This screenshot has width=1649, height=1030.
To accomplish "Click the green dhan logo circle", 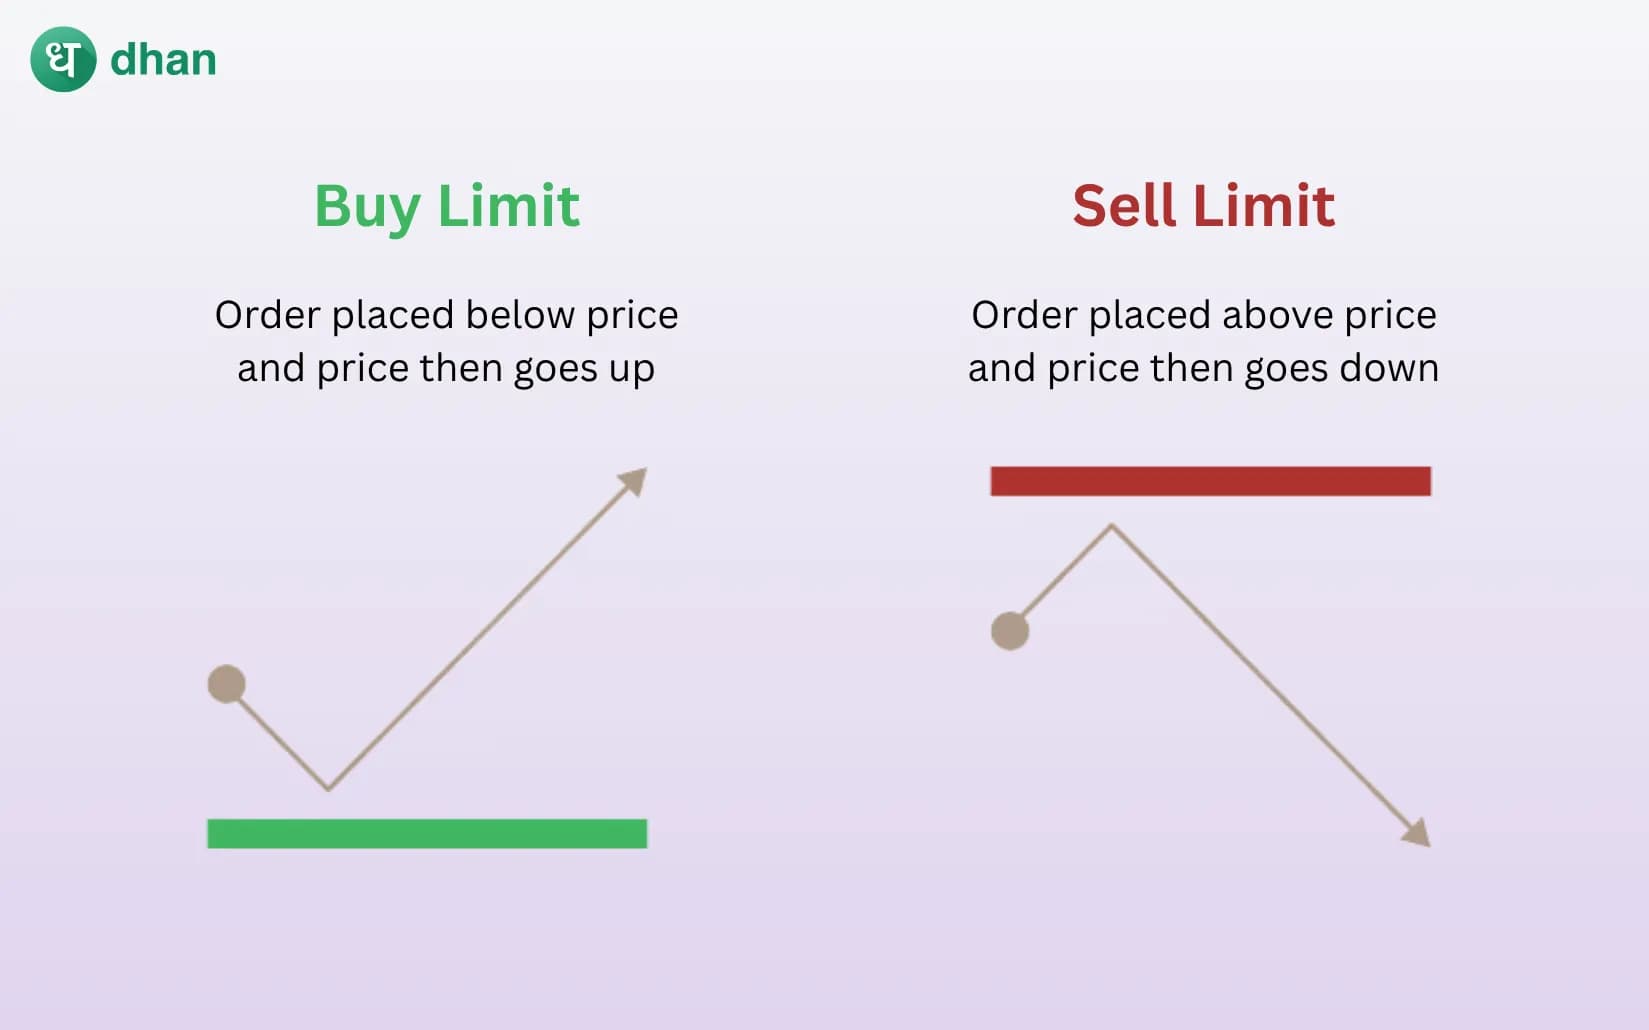I will pos(63,59).
